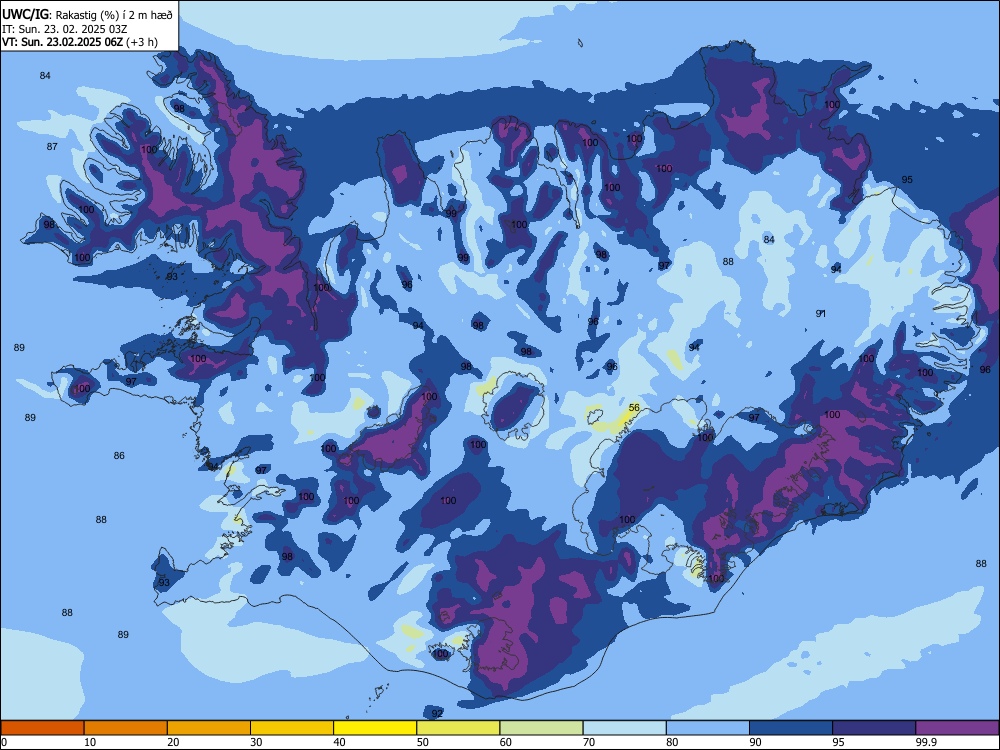Click the '87' humidity value over the sea

pos(52,147)
